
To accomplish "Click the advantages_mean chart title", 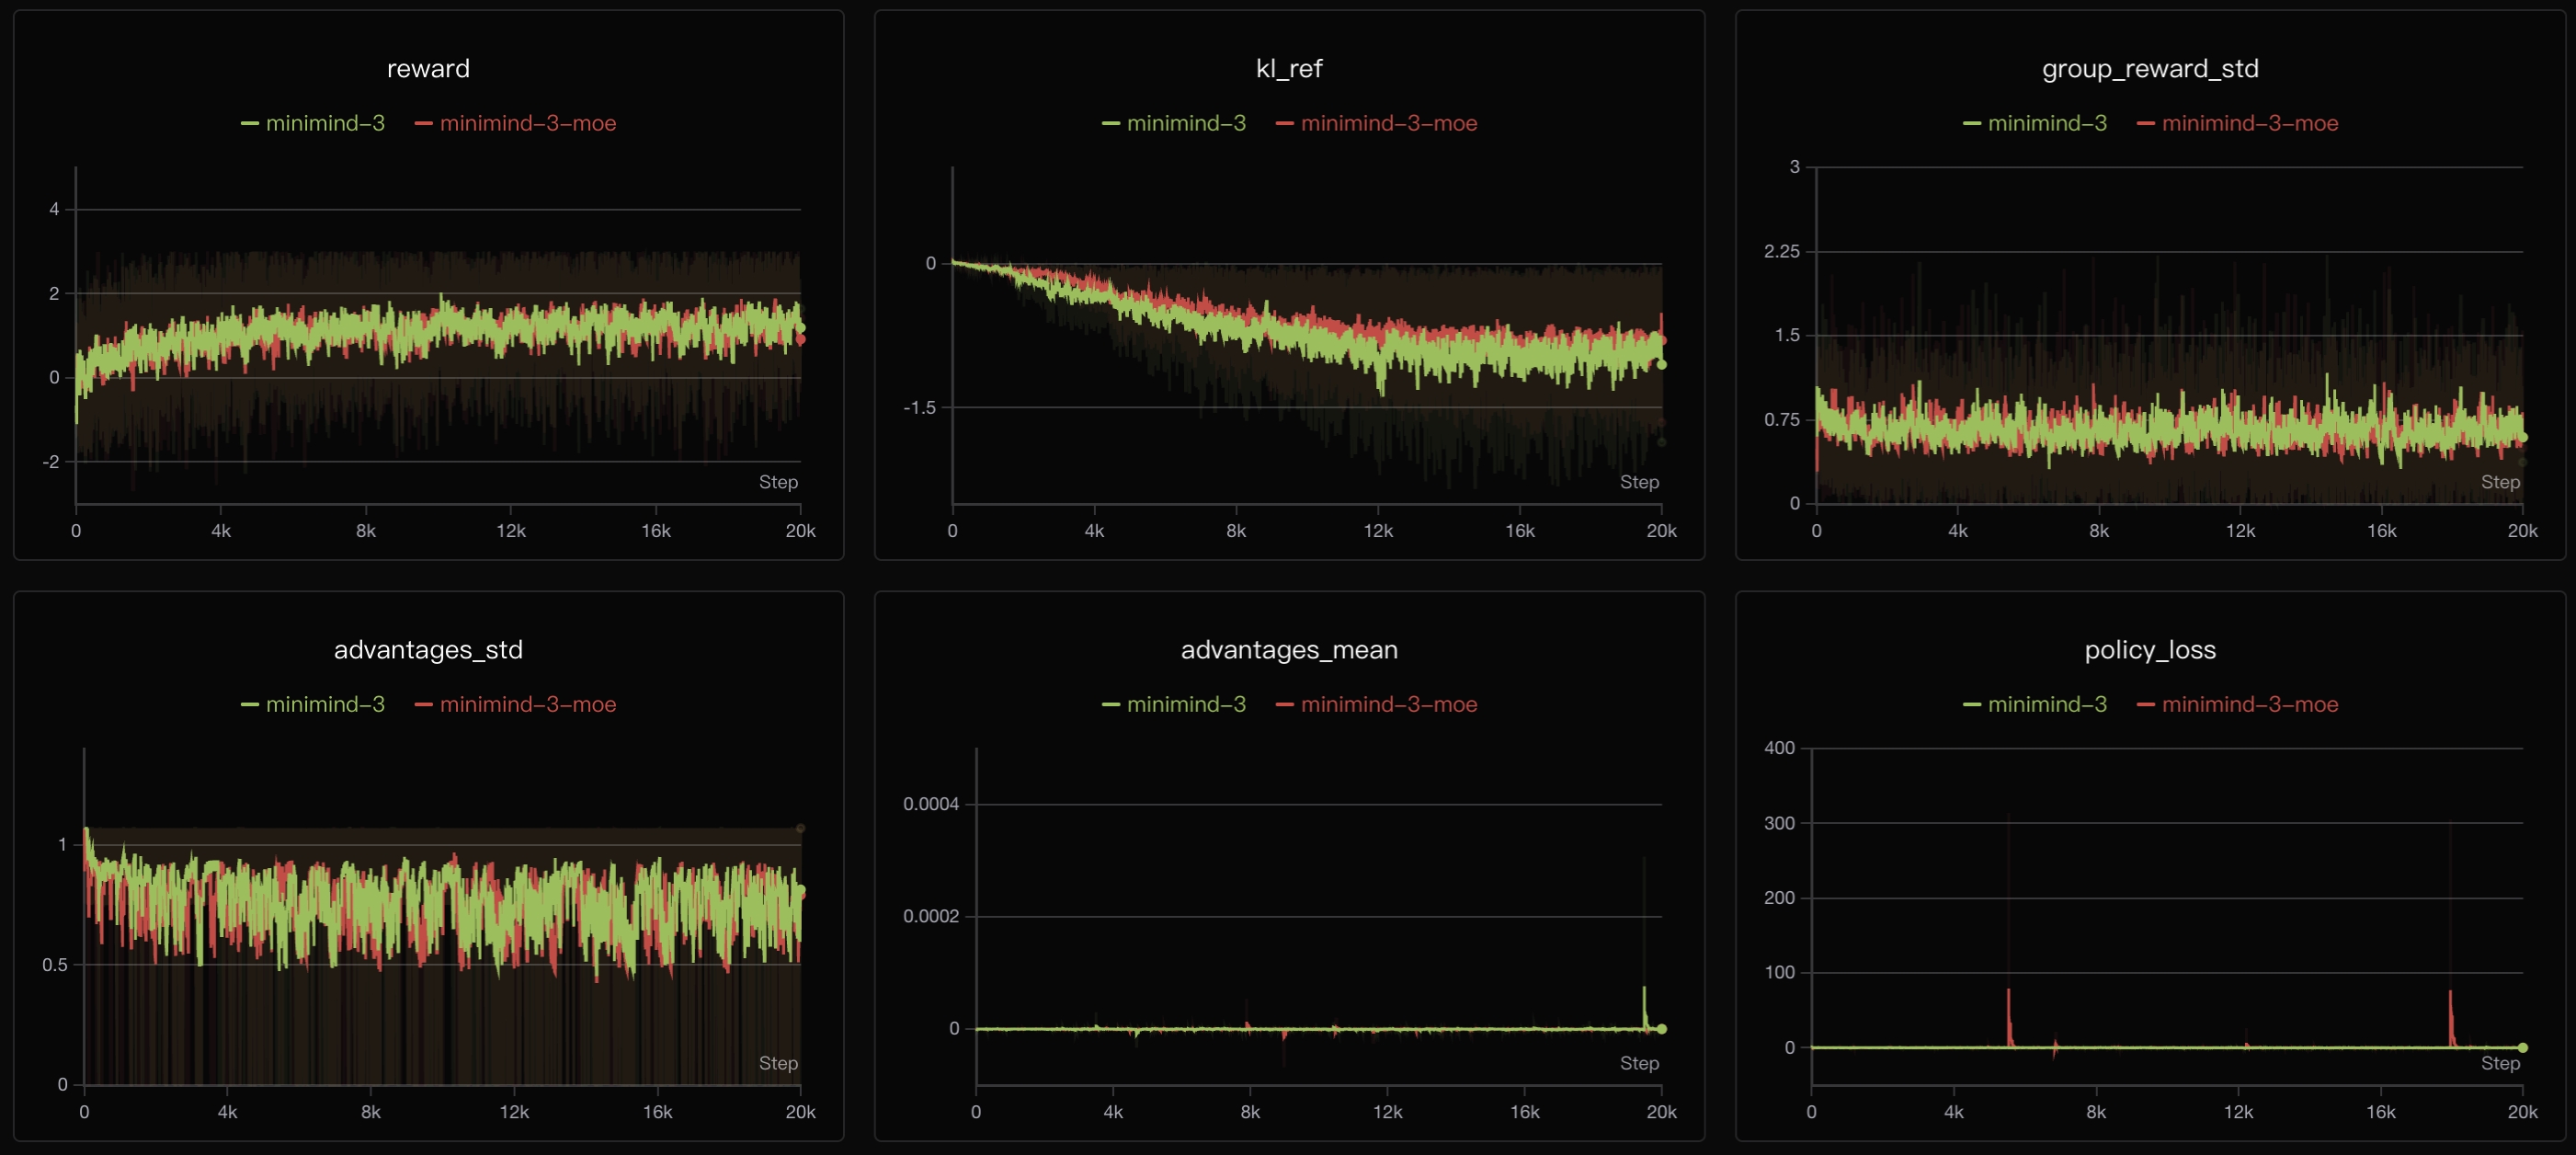I will (1288, 650).
